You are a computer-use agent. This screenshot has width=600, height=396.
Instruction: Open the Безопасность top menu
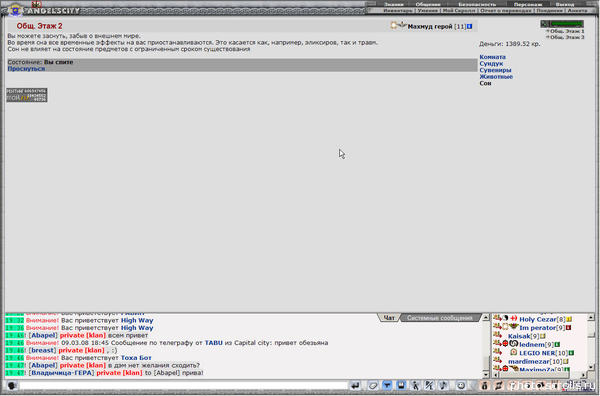(477, 4)
